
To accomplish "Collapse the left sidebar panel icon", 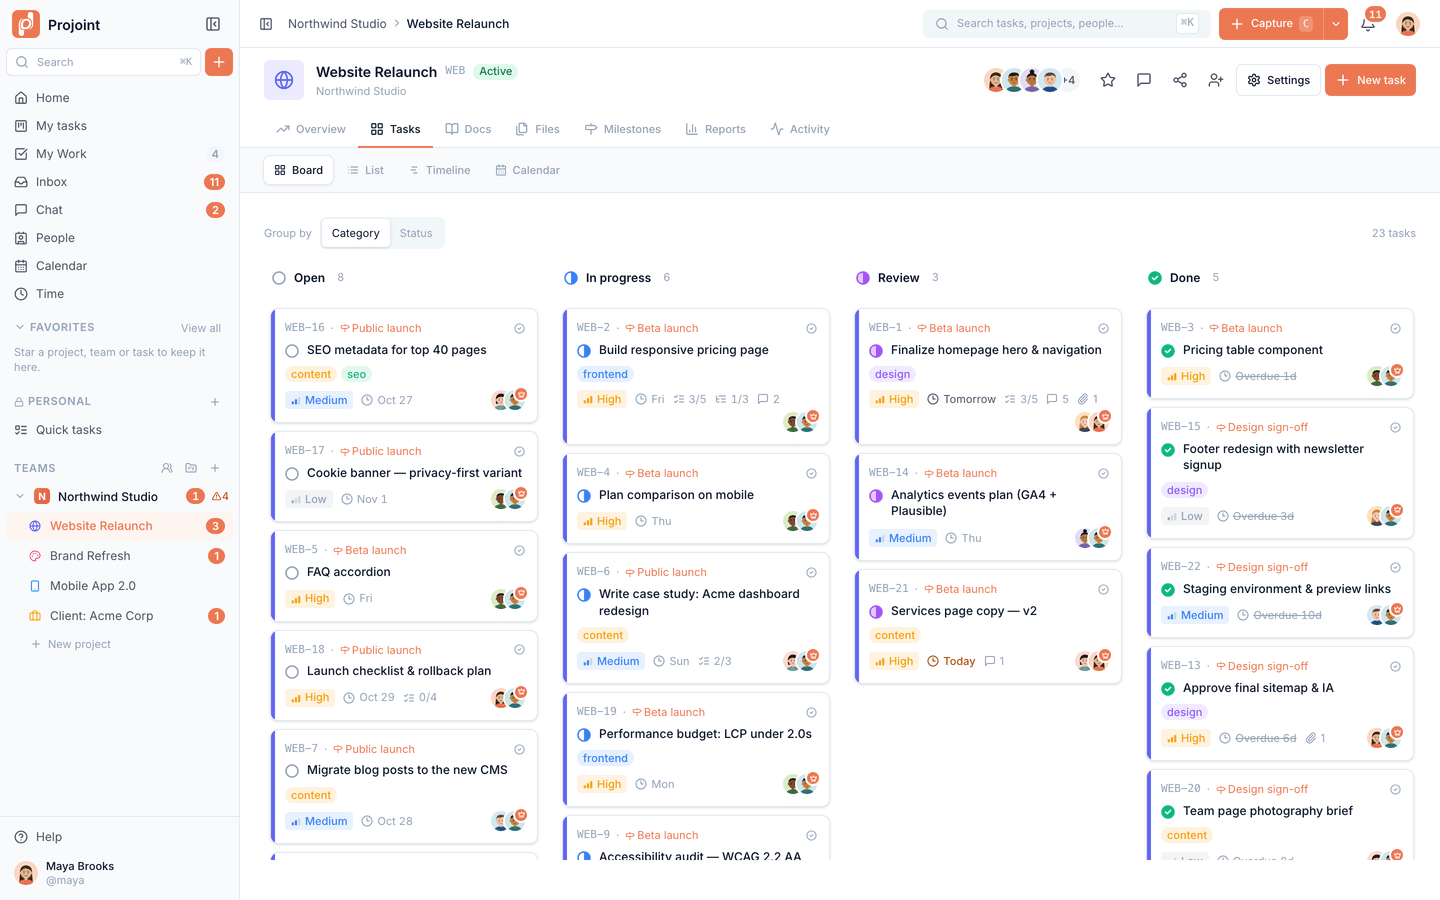I will 213,24.
